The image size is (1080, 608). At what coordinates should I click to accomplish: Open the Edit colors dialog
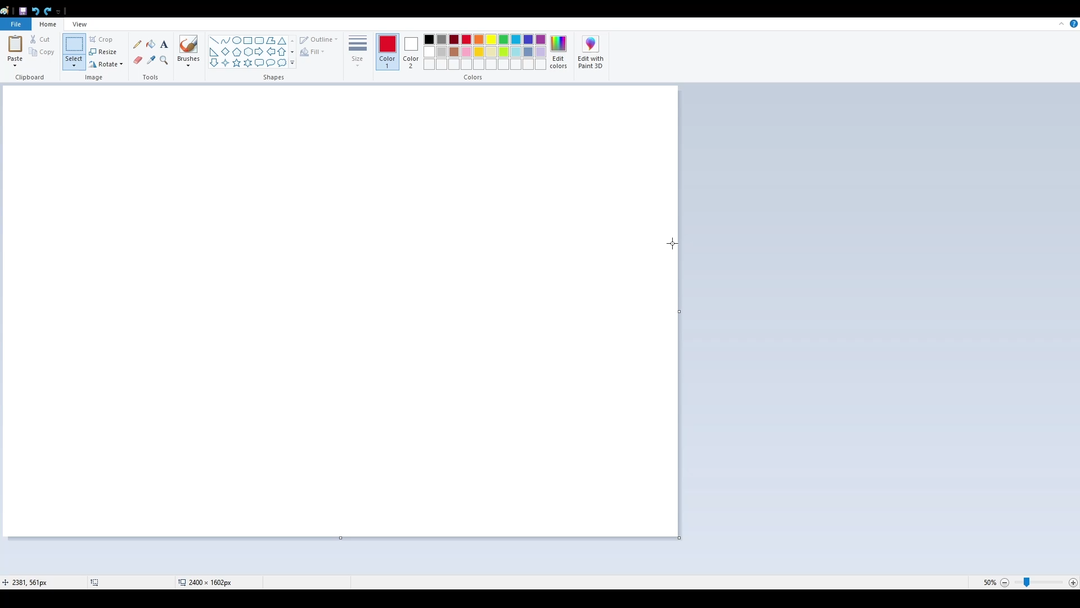[x=558, y=52]
